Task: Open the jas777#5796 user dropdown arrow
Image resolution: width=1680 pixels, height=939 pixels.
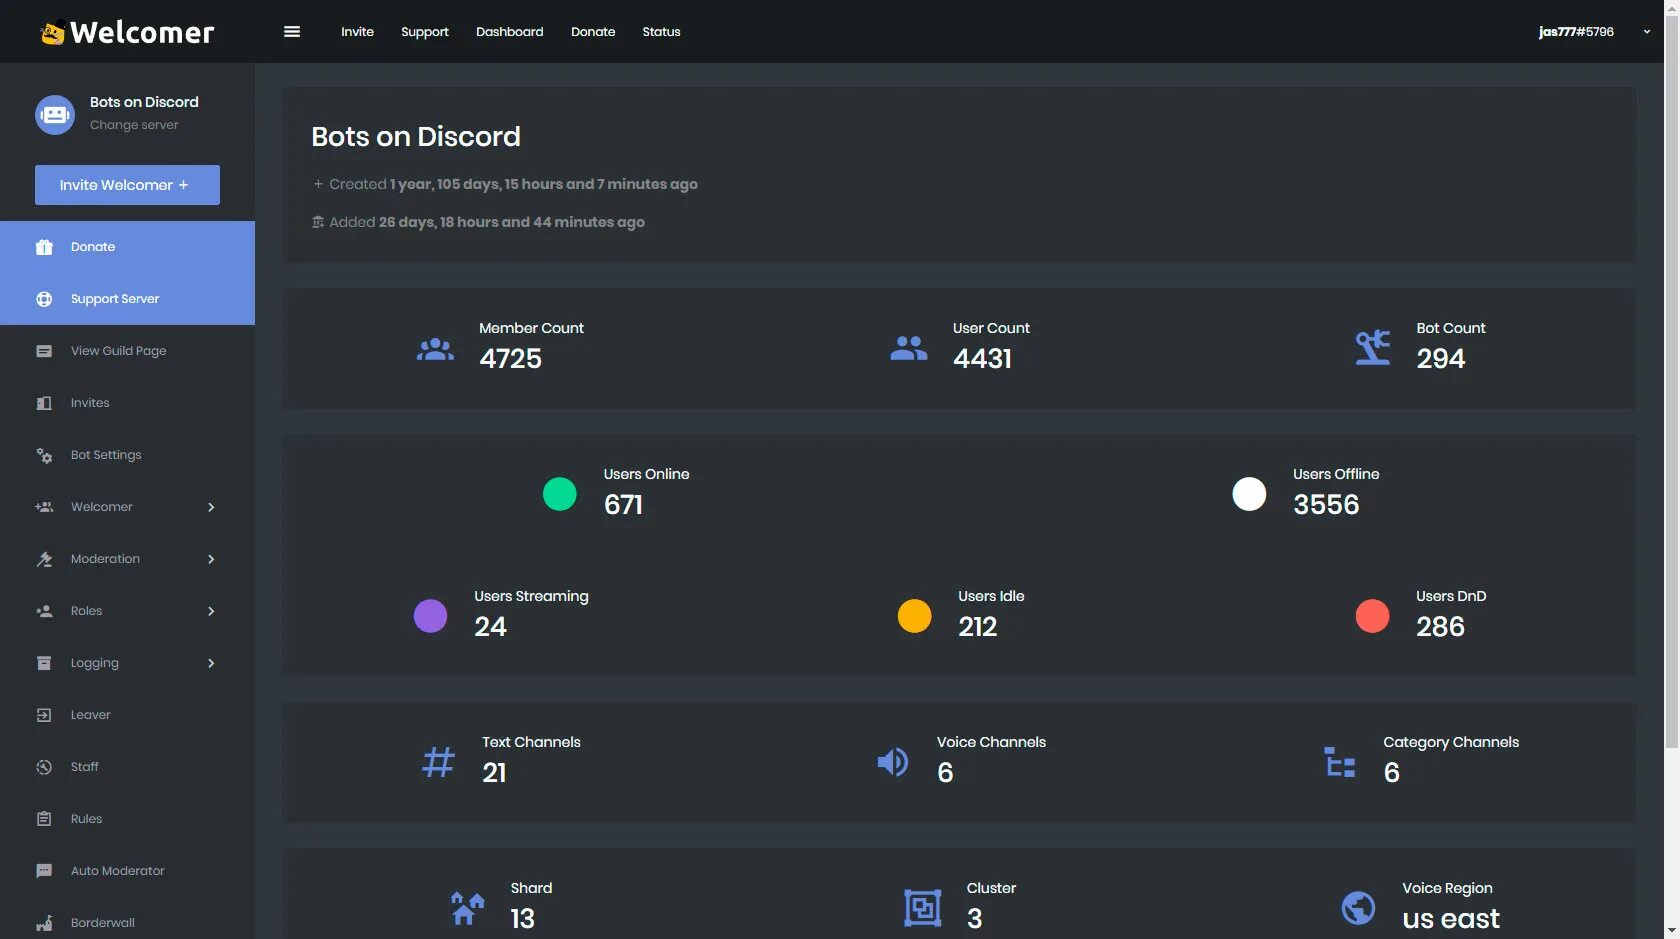Action: (x=1646, y=32)
